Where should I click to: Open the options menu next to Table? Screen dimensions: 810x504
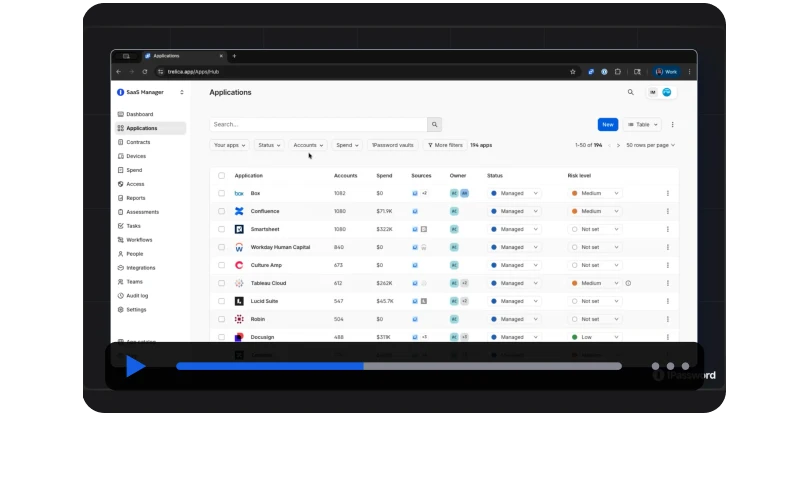pos(672,124)
